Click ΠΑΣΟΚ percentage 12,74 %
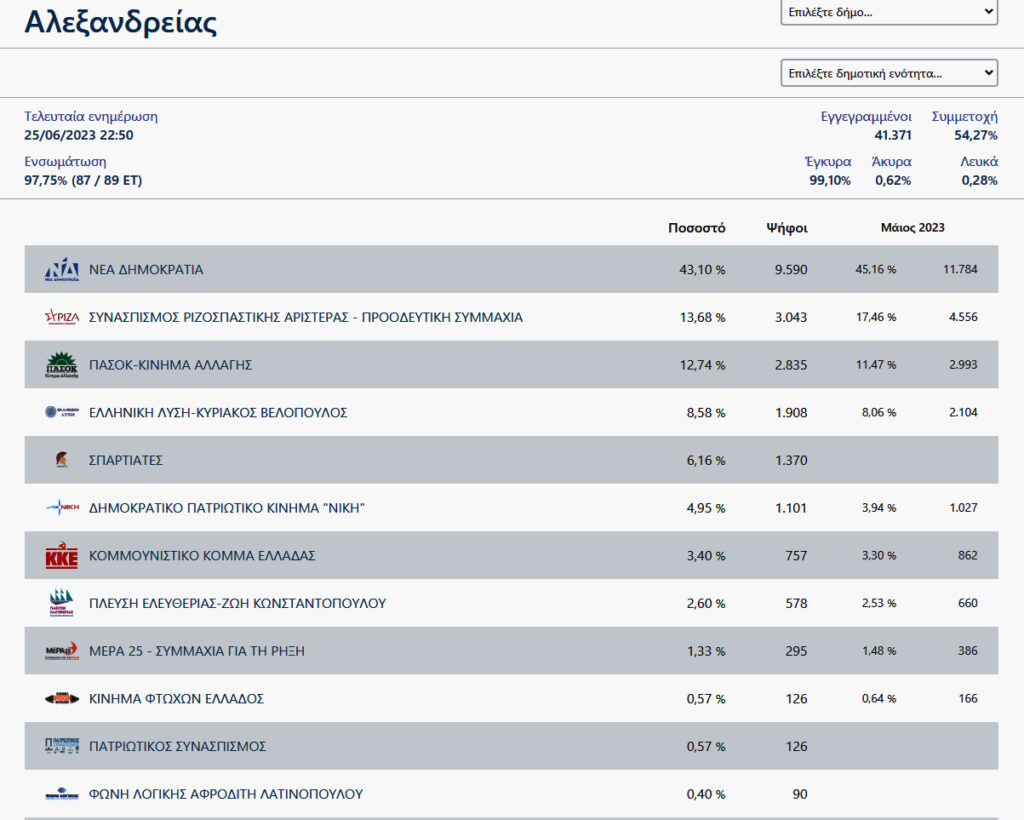Image resolution: width=1024 pixels, height=820 pixels. coord(702,365)
